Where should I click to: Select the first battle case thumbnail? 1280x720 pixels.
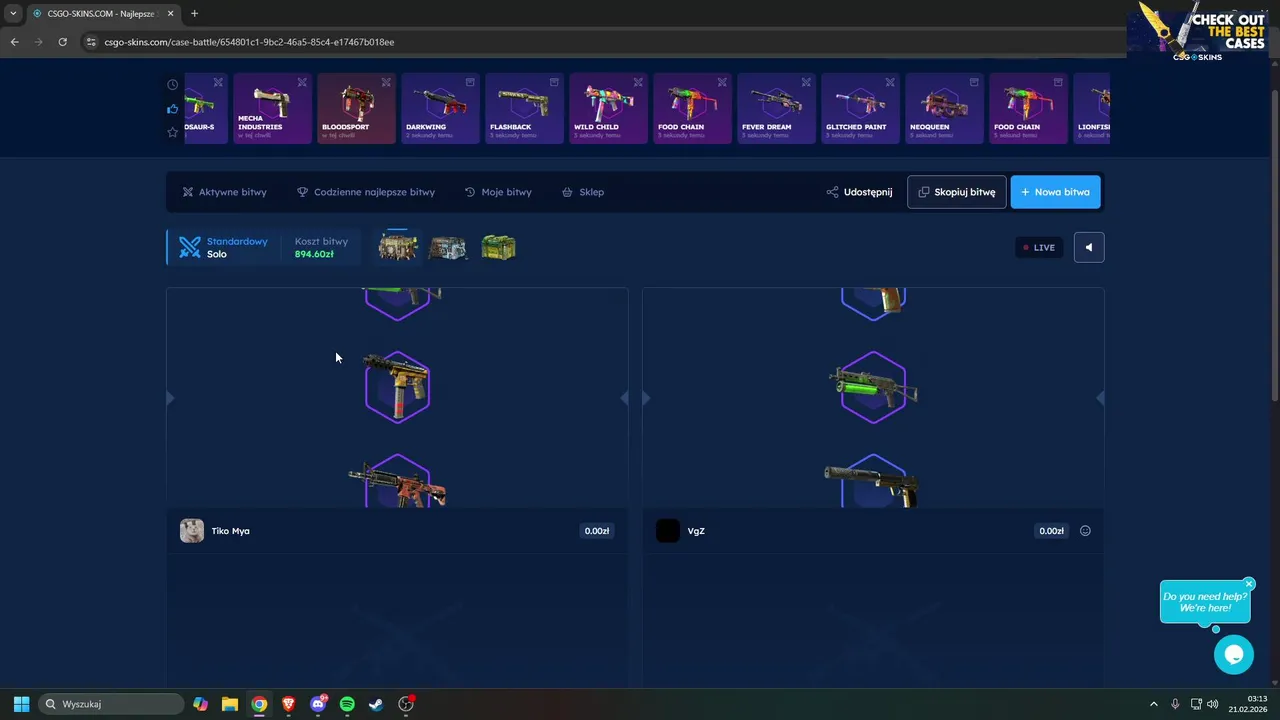(398, 247)
